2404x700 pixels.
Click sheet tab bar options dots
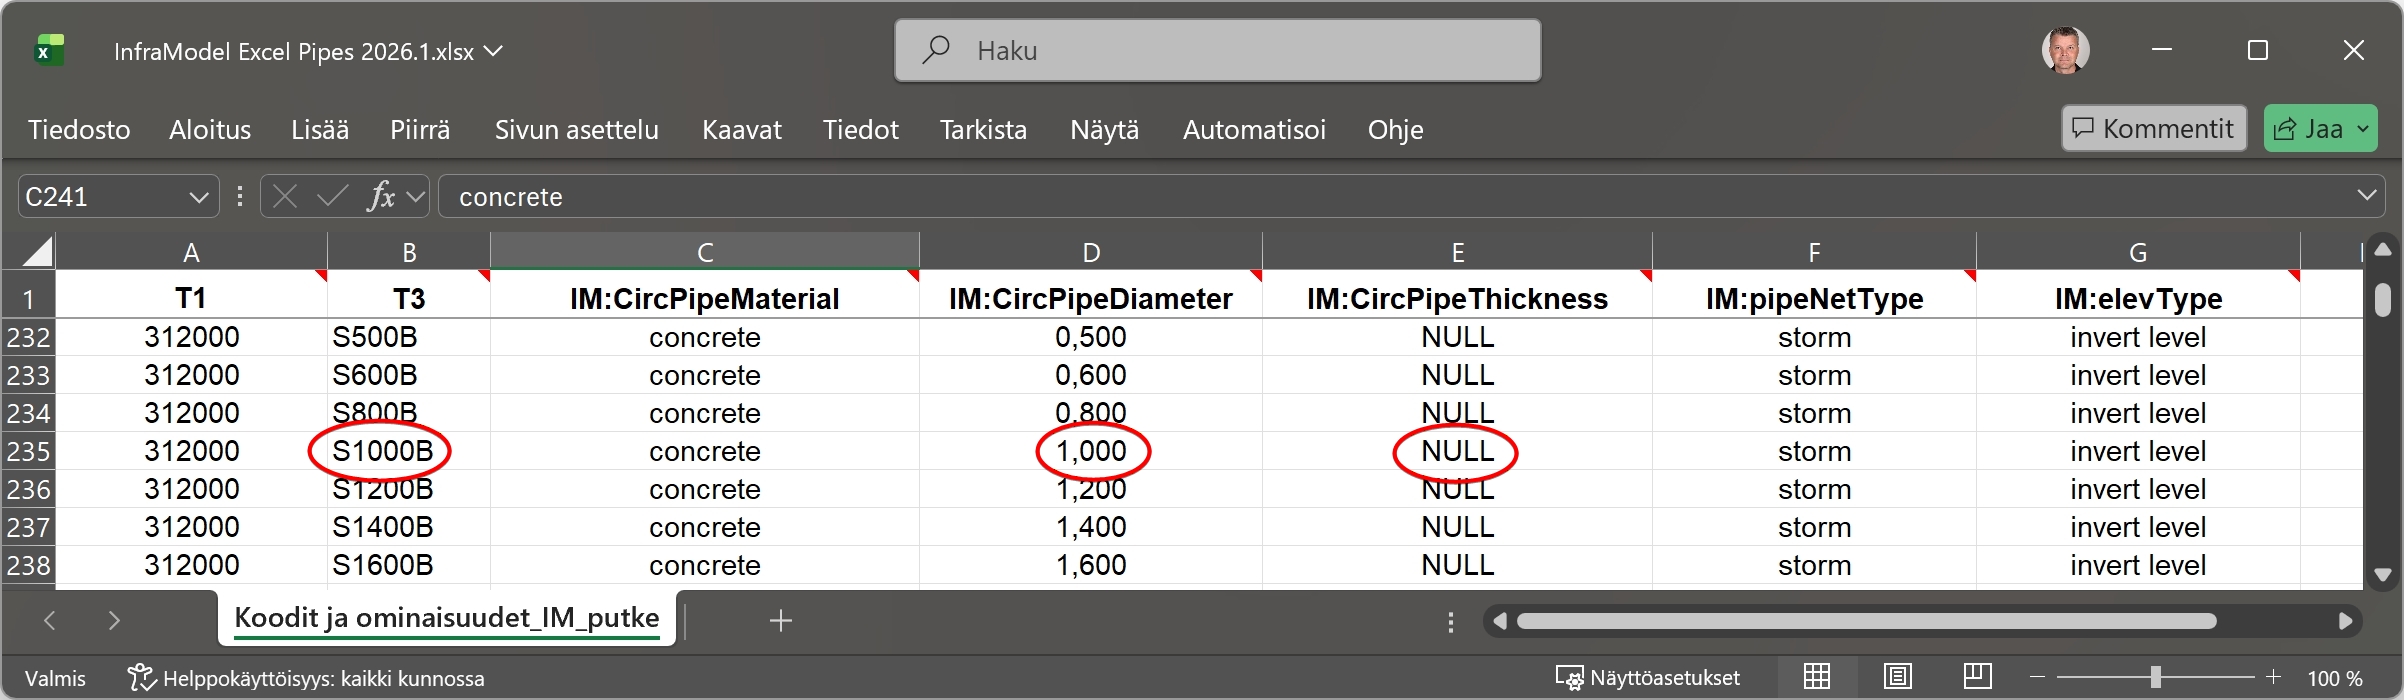point(1451,623)
